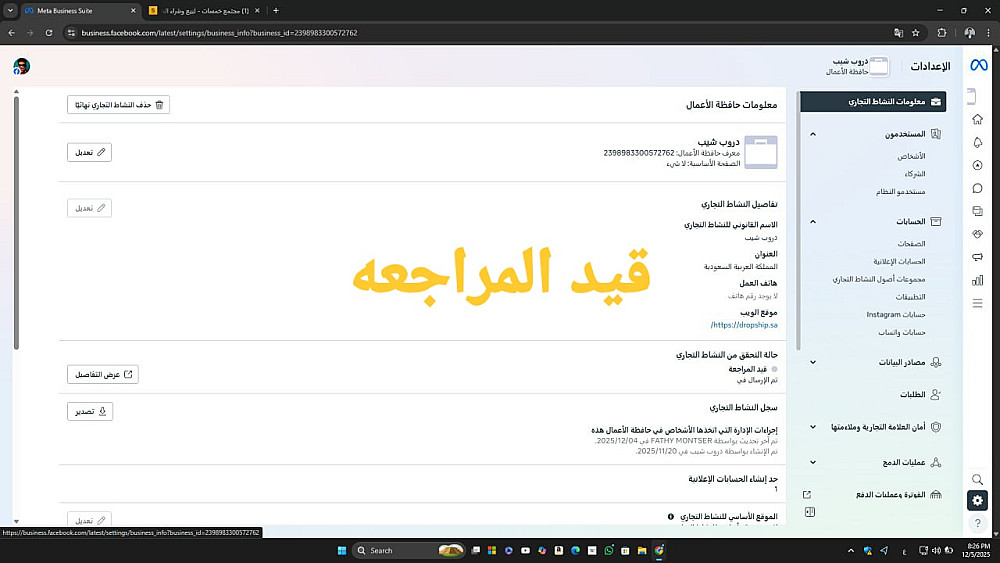Viewport: 1000px width, 563px height.
Task: Open التطبيقات menu item
Action: tap(910, 297)
